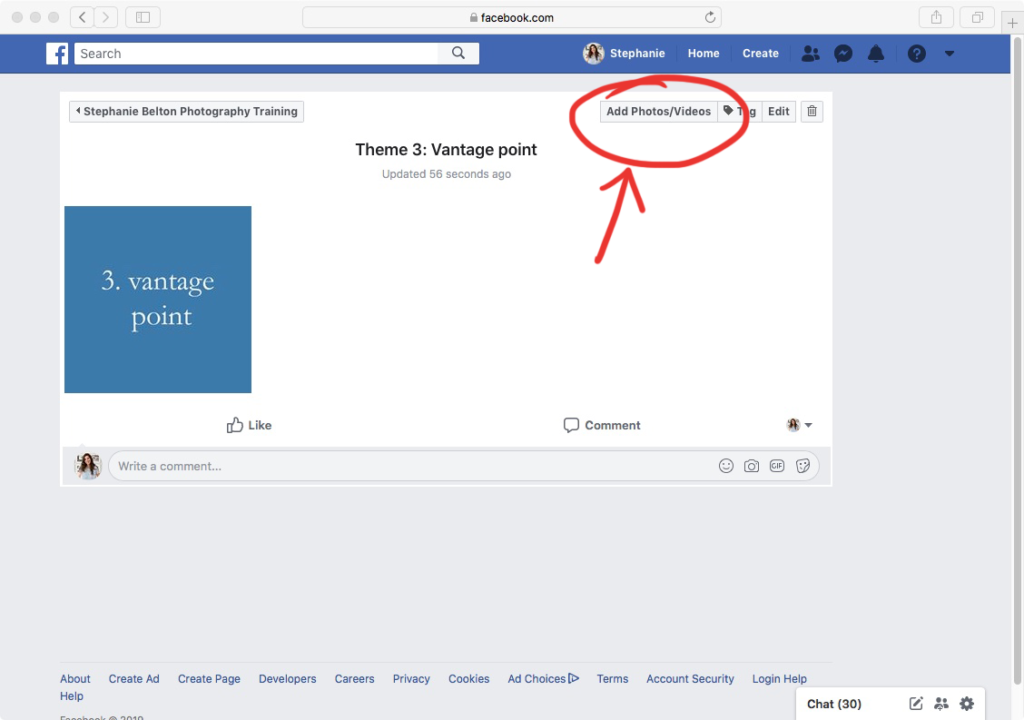The image size is (1024, 720).
Task: Open Quick Help question mark icon
Action: click(x=916, y=54)
